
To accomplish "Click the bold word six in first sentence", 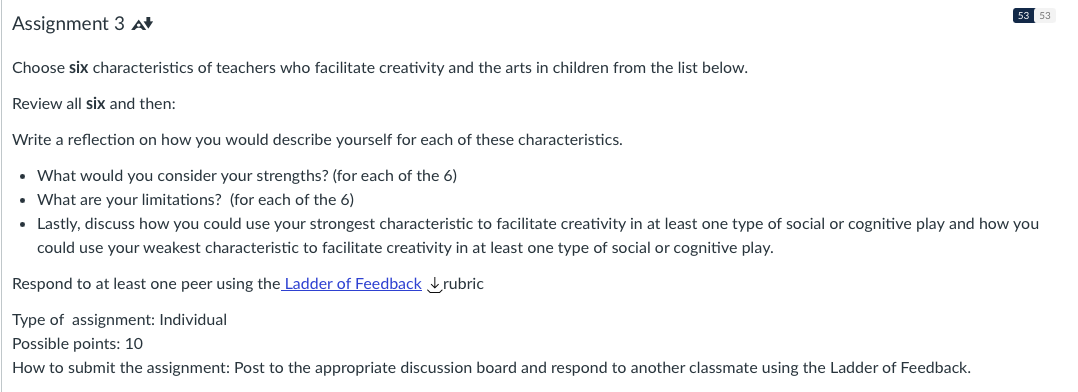I will pyautogui.click(x=78, y=68).
